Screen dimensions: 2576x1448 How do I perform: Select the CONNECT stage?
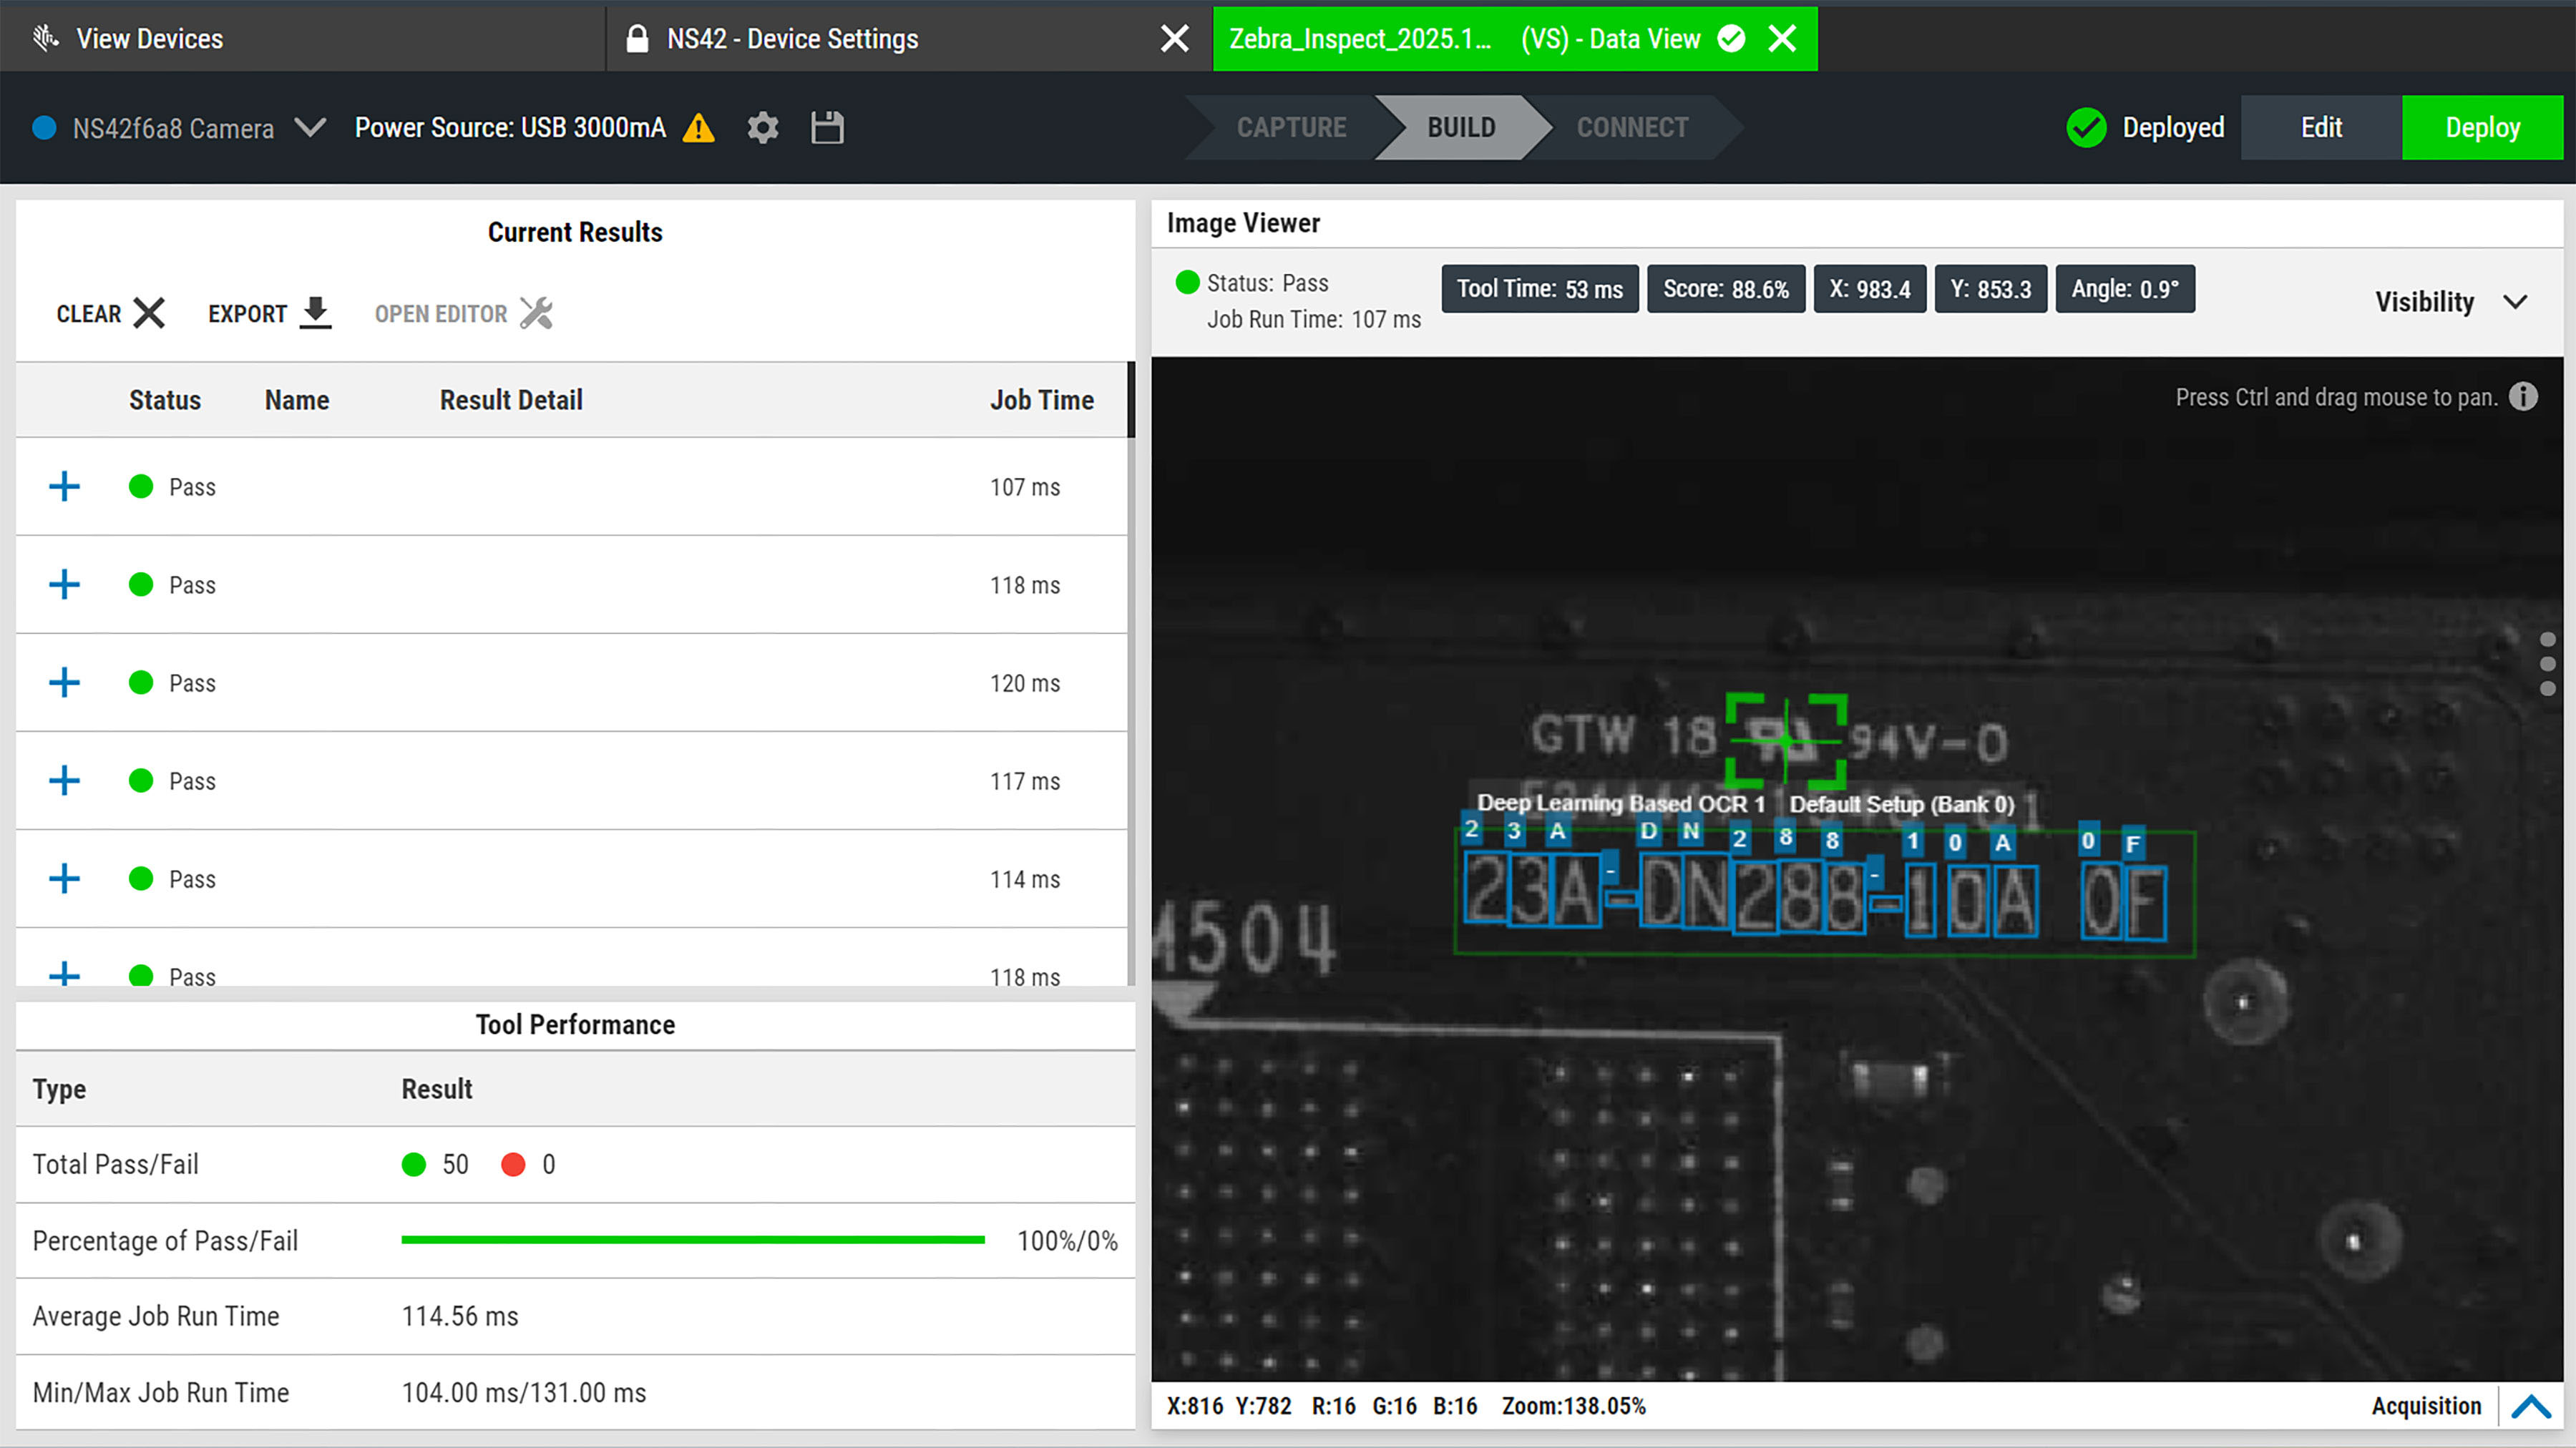(1632, 127)
